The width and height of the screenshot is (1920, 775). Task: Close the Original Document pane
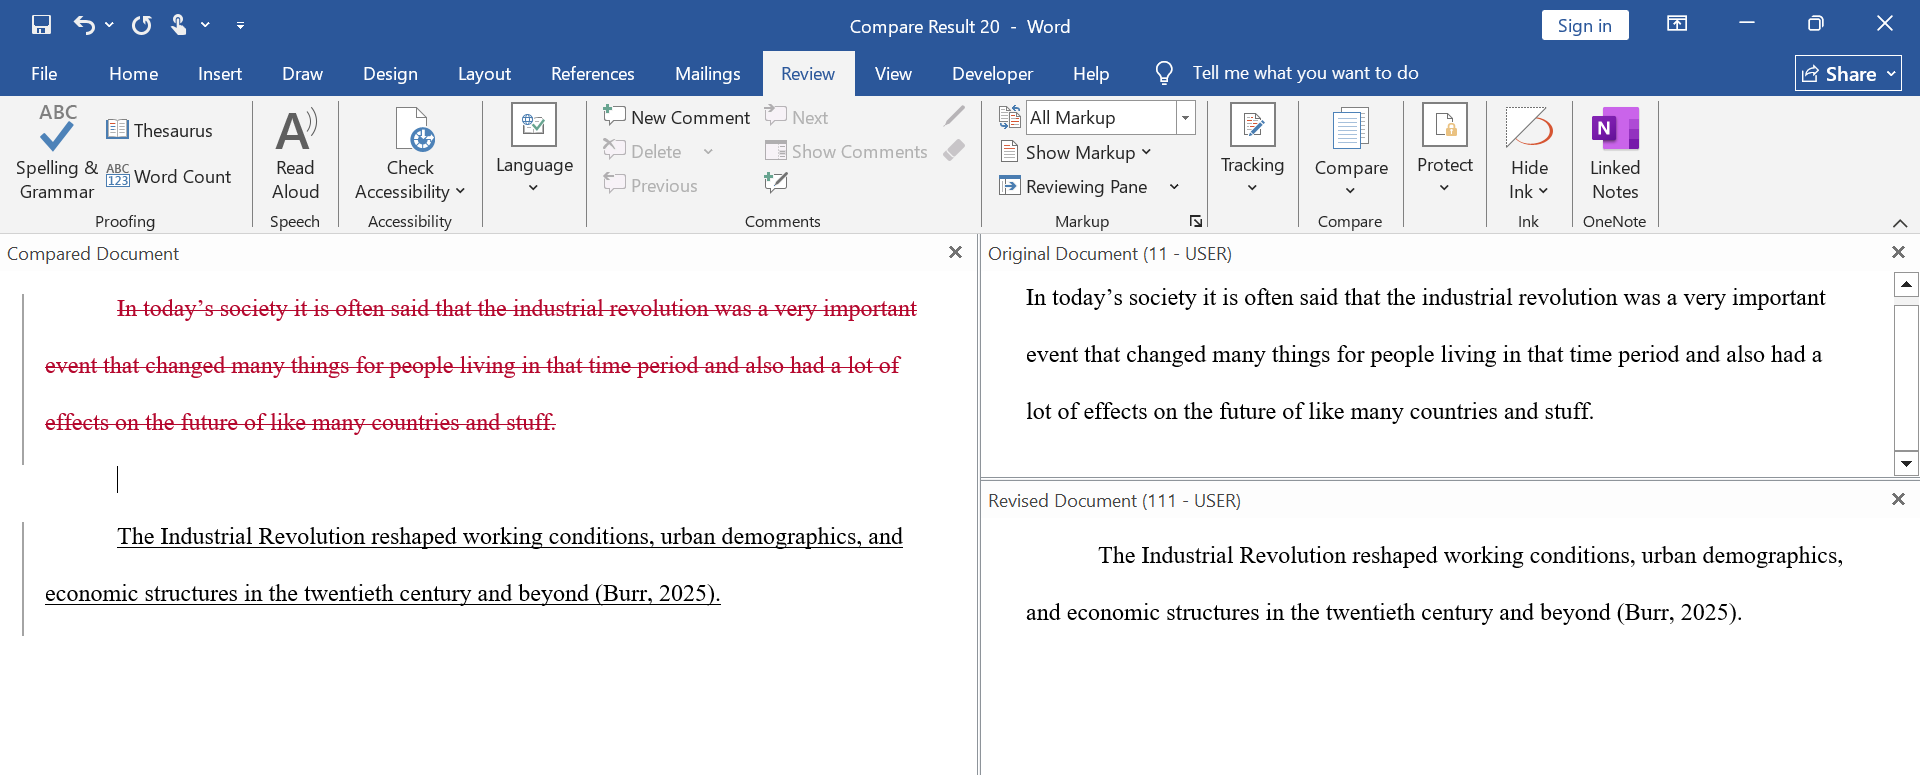[x=1898, y=252]
